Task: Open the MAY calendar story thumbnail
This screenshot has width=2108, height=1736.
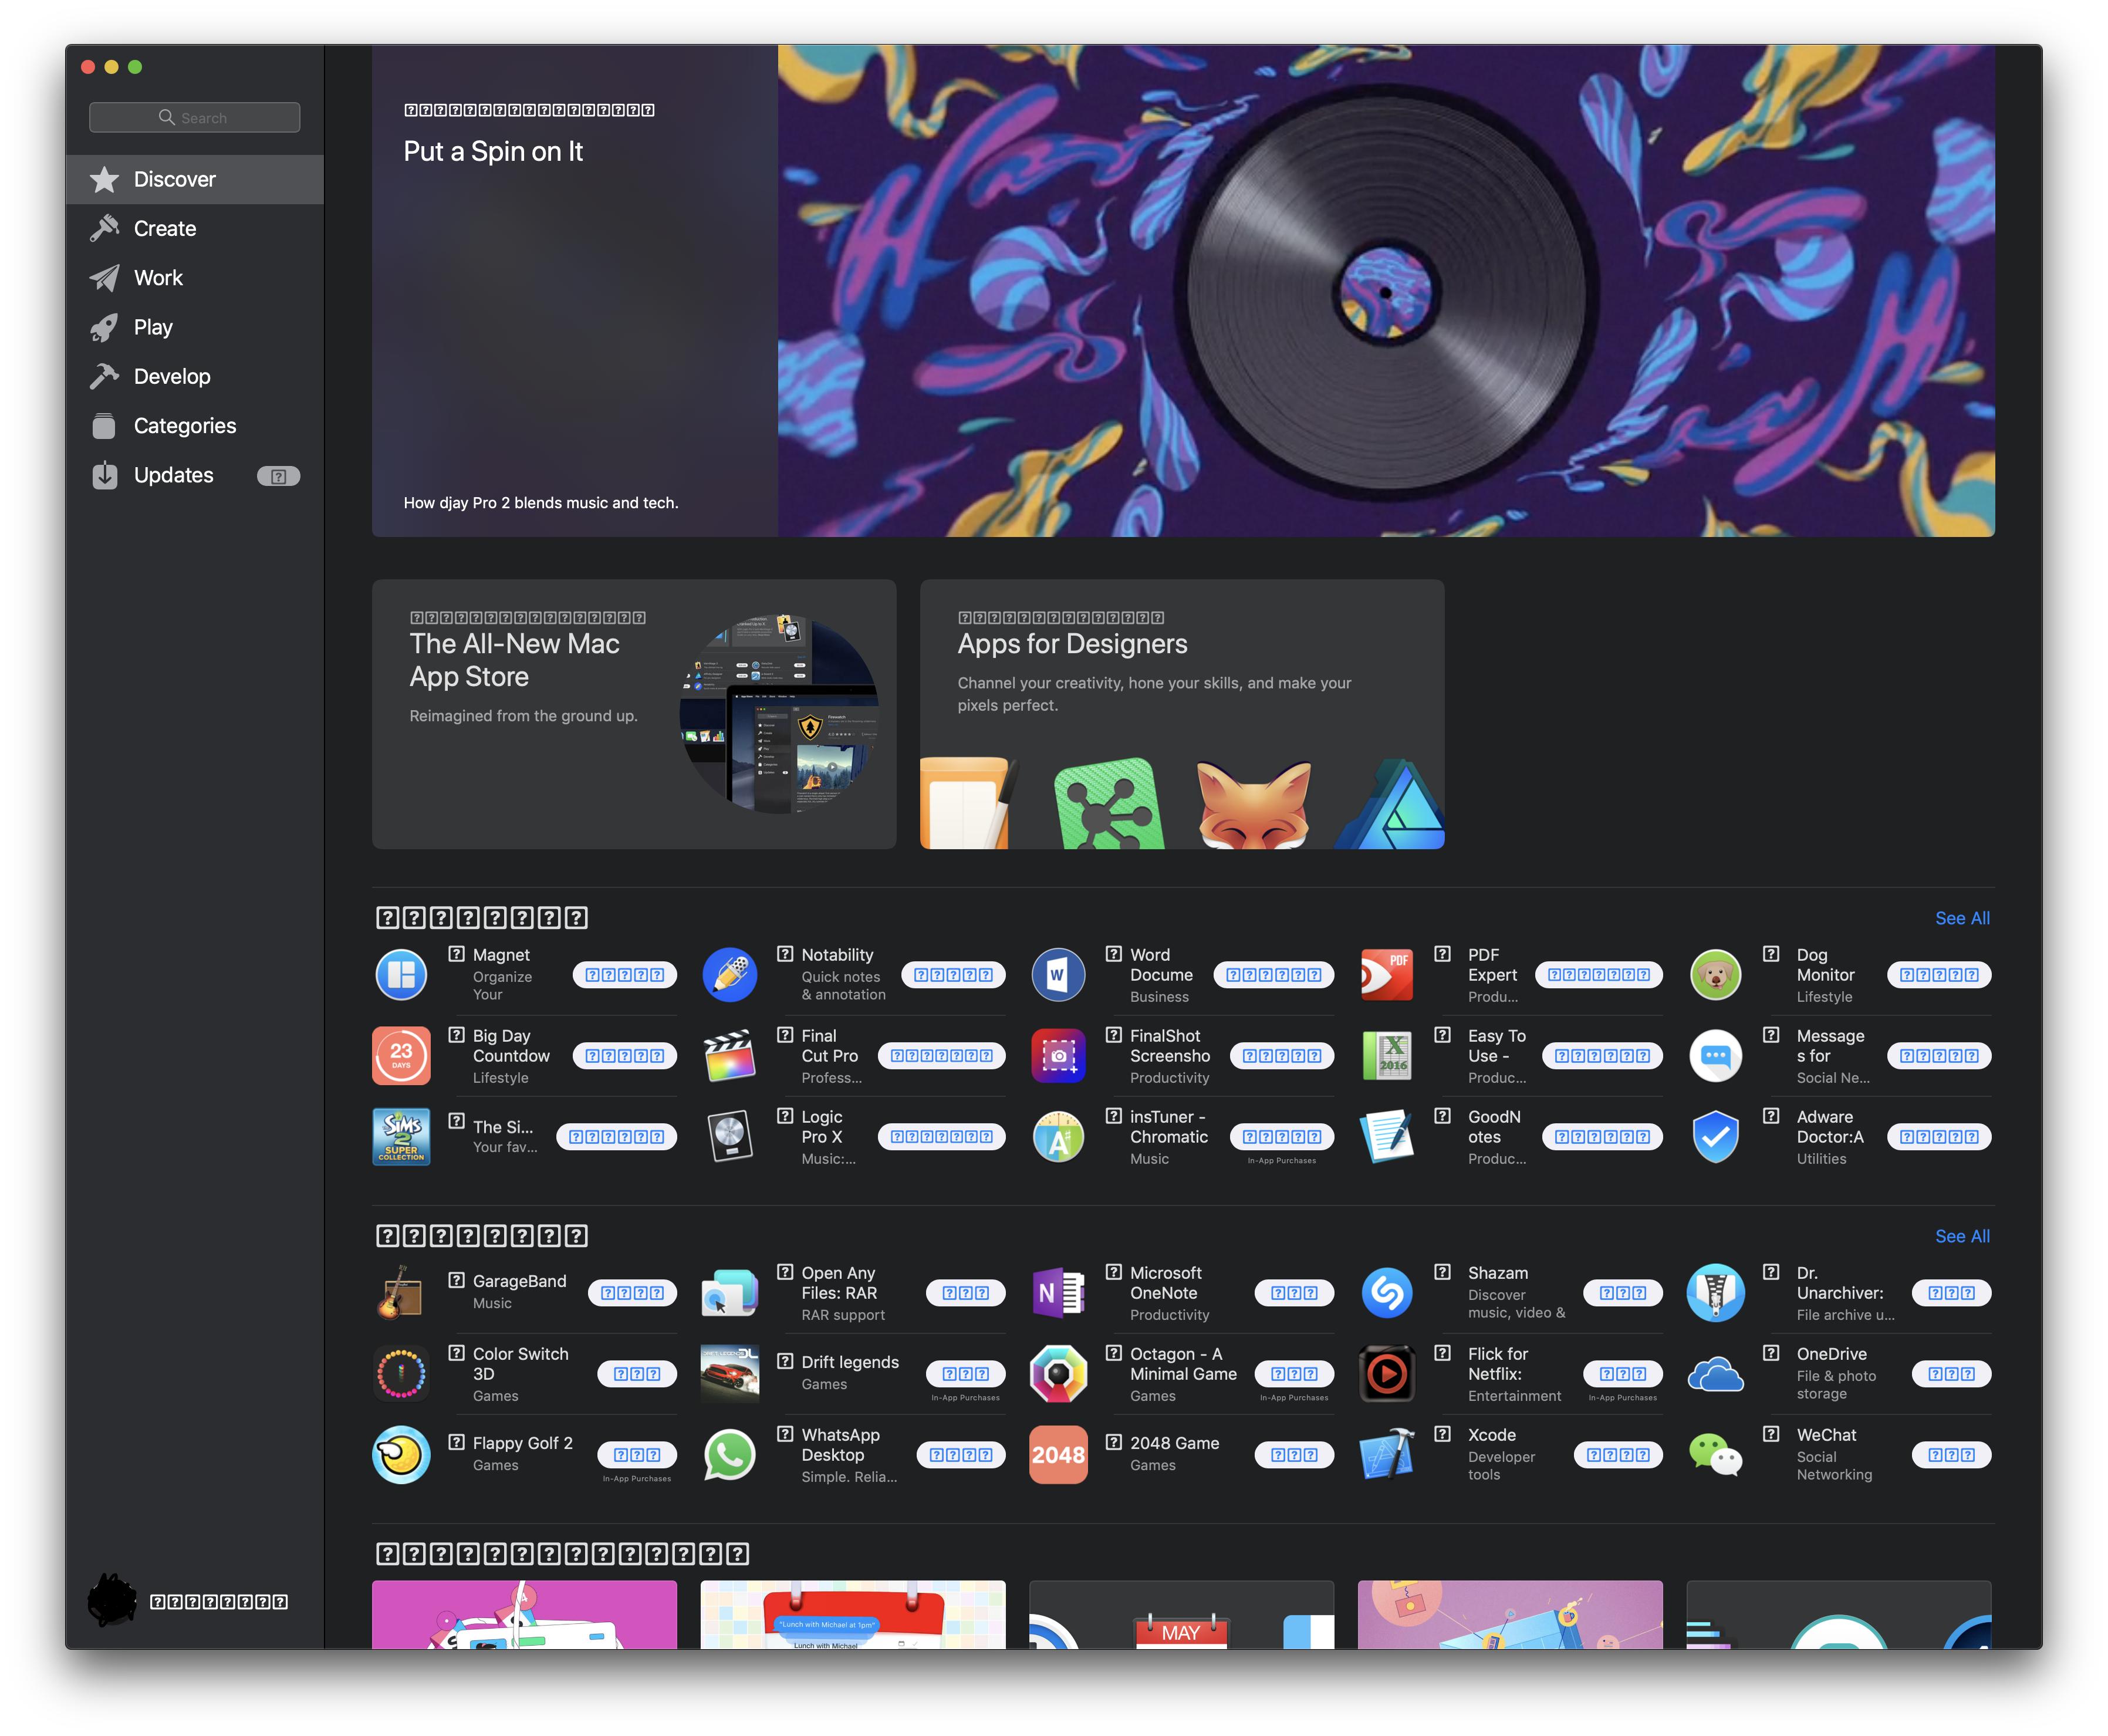Action: pos(1181,1614)
